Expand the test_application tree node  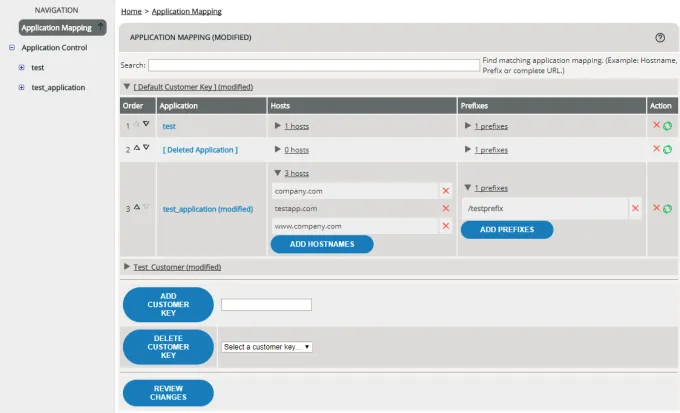(x=21, y=87)
